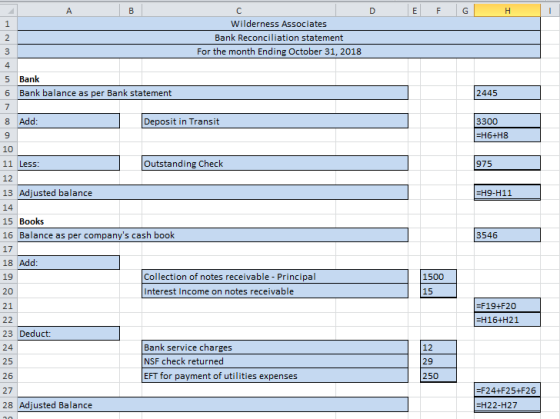Click the Bank Reconciliation statement cell
560x419 pixels.
coord(279,38)
